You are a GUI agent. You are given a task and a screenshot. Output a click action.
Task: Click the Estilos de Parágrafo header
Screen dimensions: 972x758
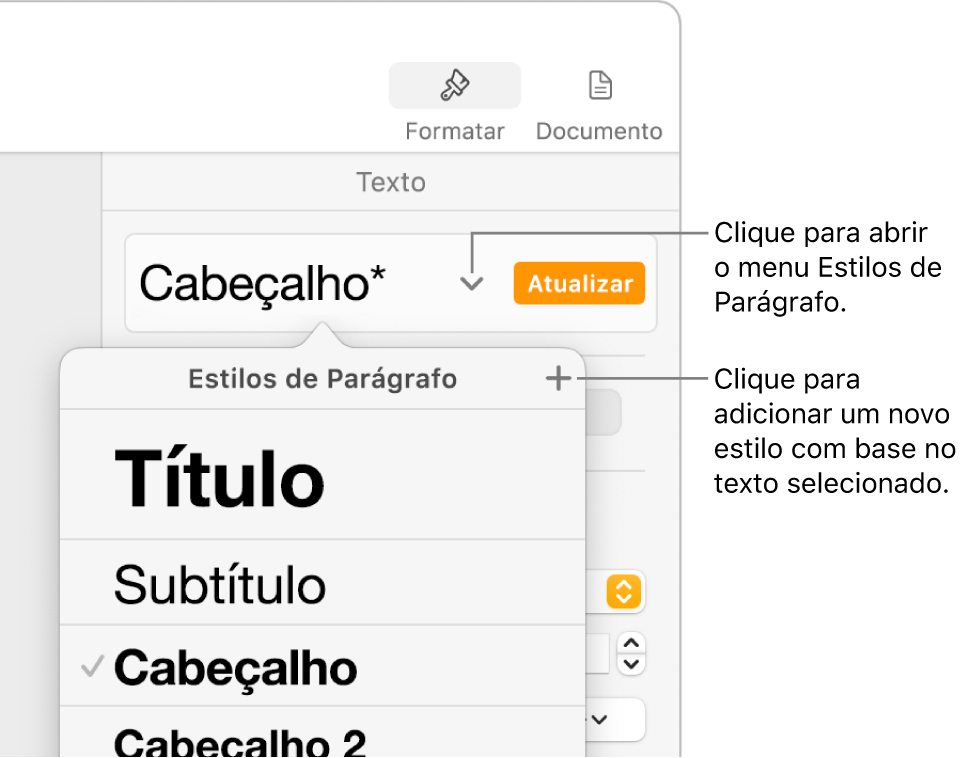322,379
